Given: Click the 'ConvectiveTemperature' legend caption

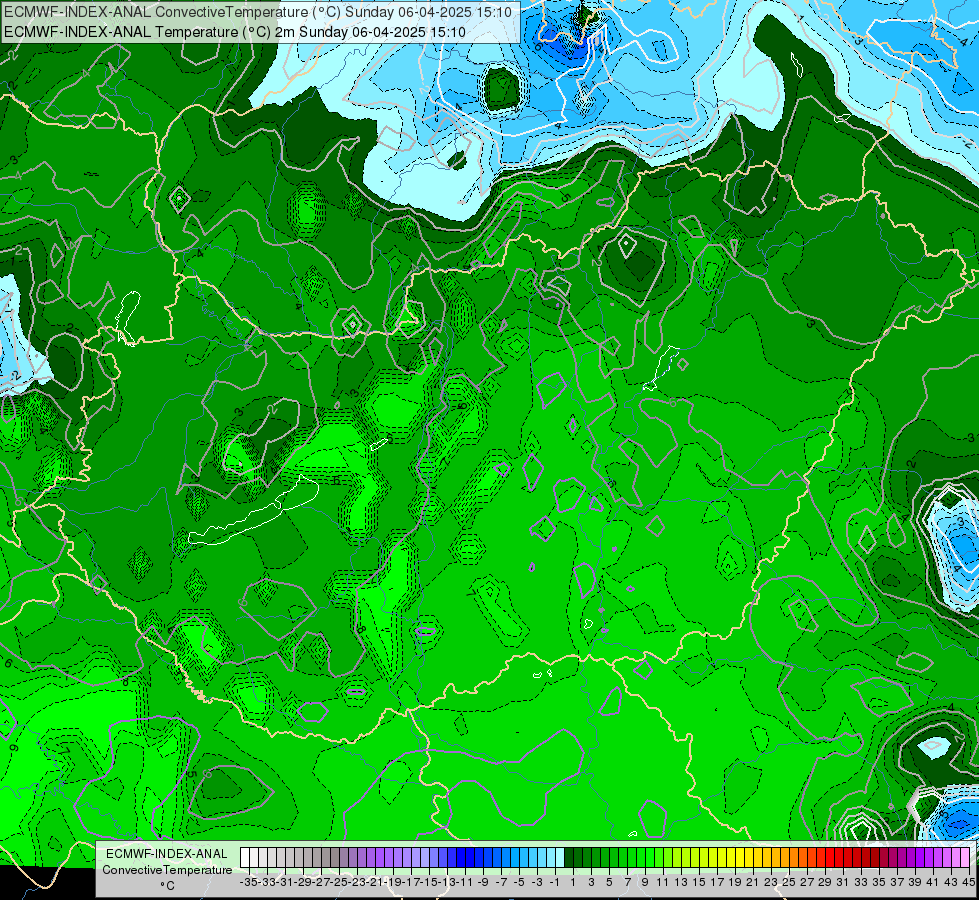Looking at the screenshot, I should point(167,870).
